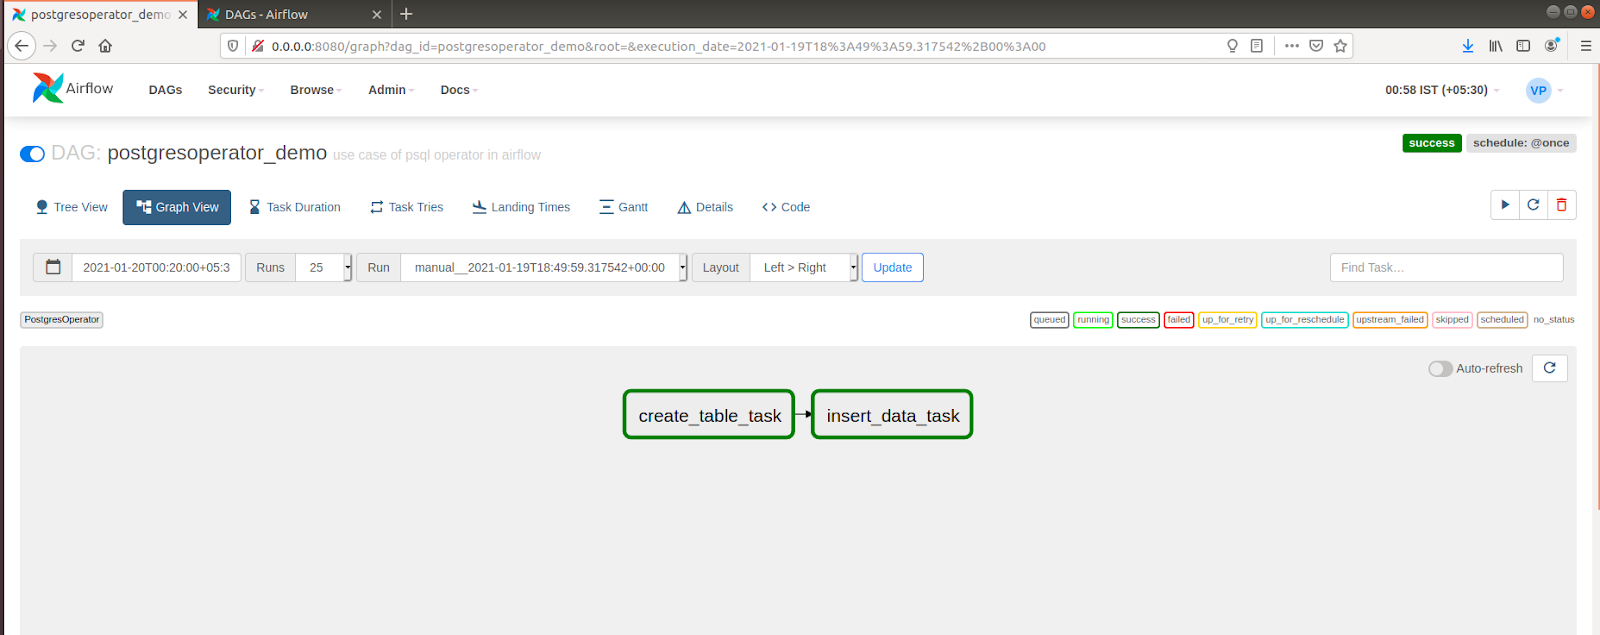Bookmark page with the star icon

[1340, 46]
